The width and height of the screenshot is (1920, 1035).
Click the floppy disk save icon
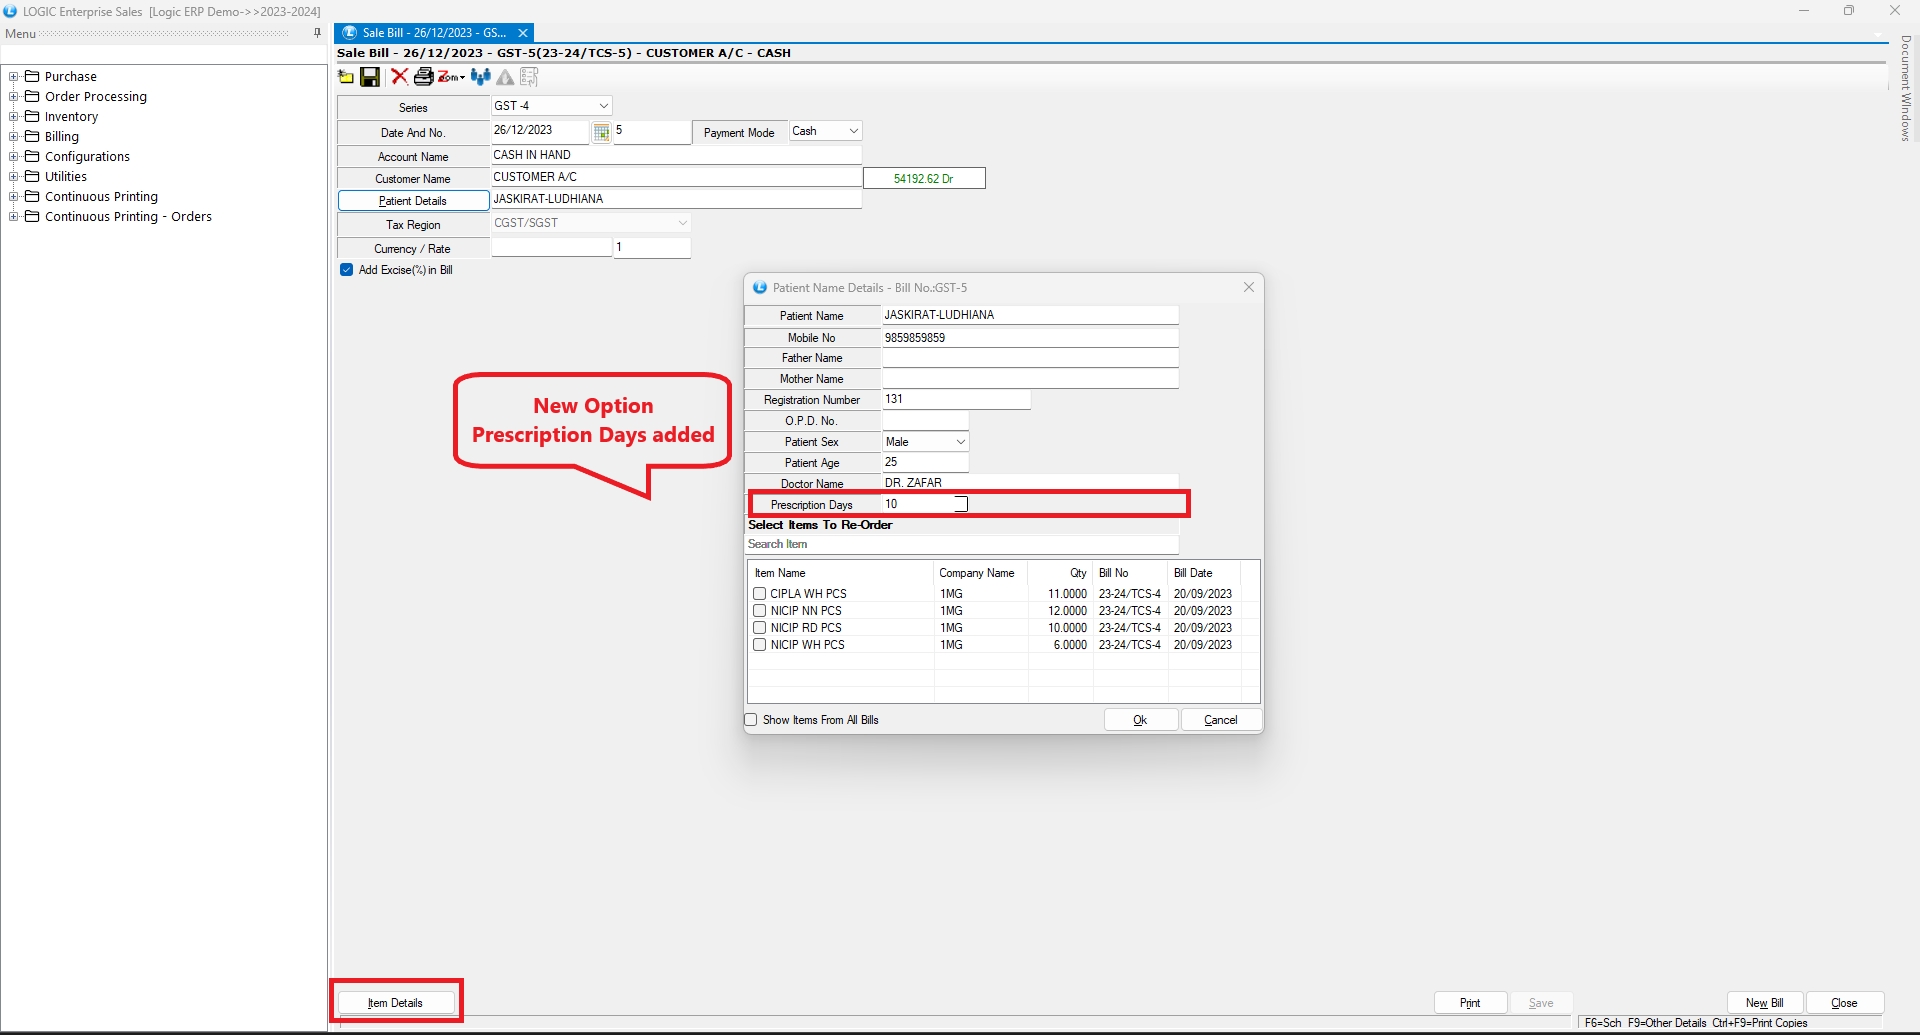pyautogui.click(x=370, y=77)
